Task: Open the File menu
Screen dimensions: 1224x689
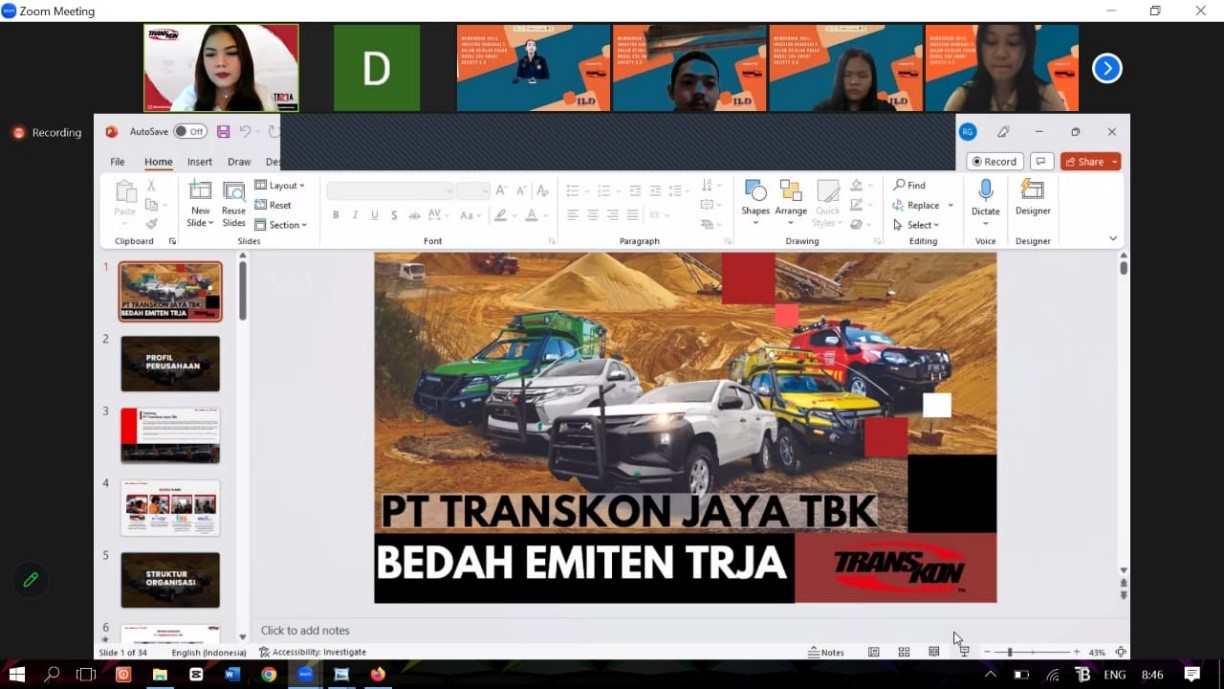Action: click(117, 162)
